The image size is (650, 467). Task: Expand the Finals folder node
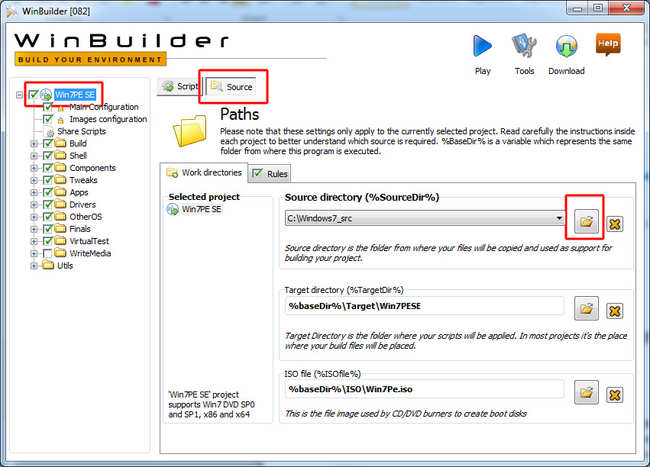34,229
